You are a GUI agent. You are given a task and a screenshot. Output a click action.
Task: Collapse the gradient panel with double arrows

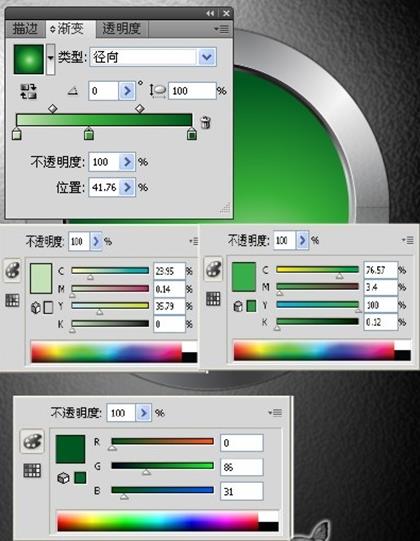(x=210, y=13)
